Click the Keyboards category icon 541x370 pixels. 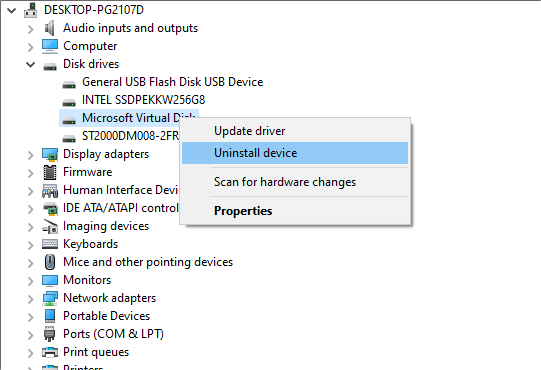click(50, 244)
